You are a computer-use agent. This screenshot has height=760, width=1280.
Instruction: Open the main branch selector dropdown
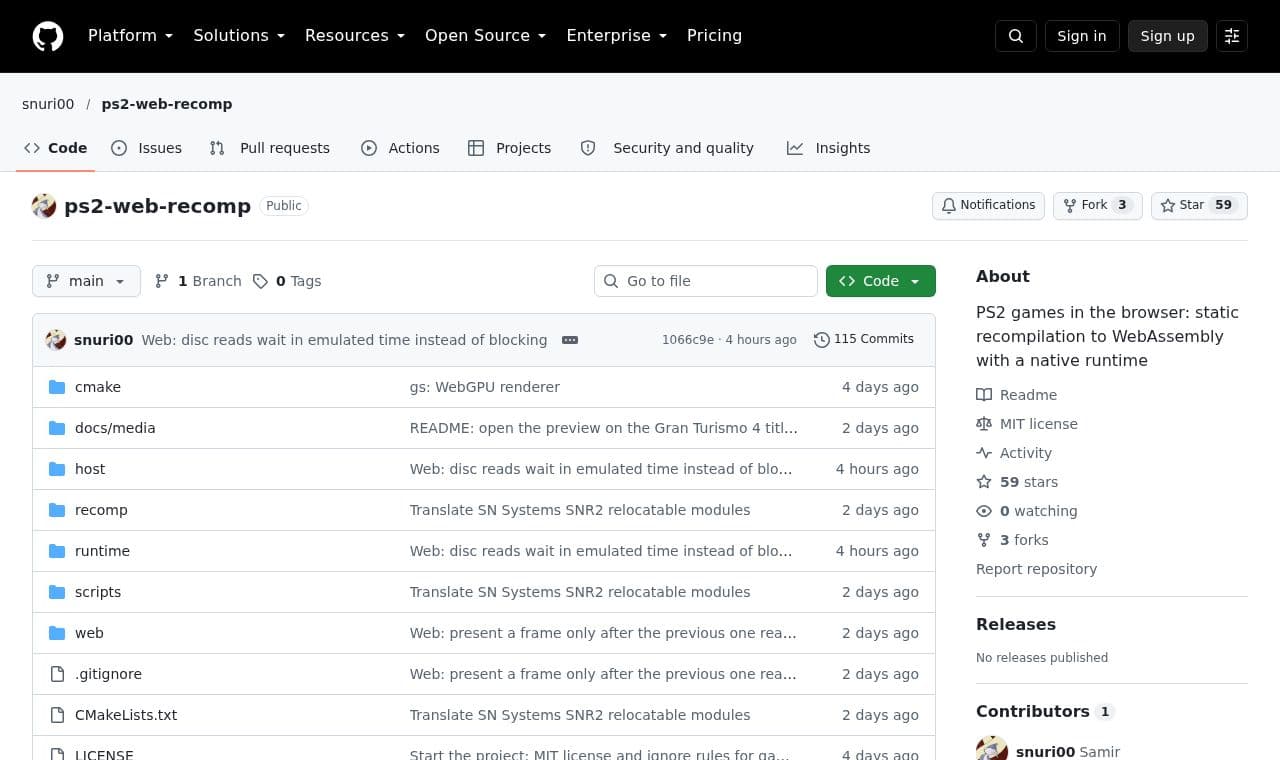(x=86, y=281)
